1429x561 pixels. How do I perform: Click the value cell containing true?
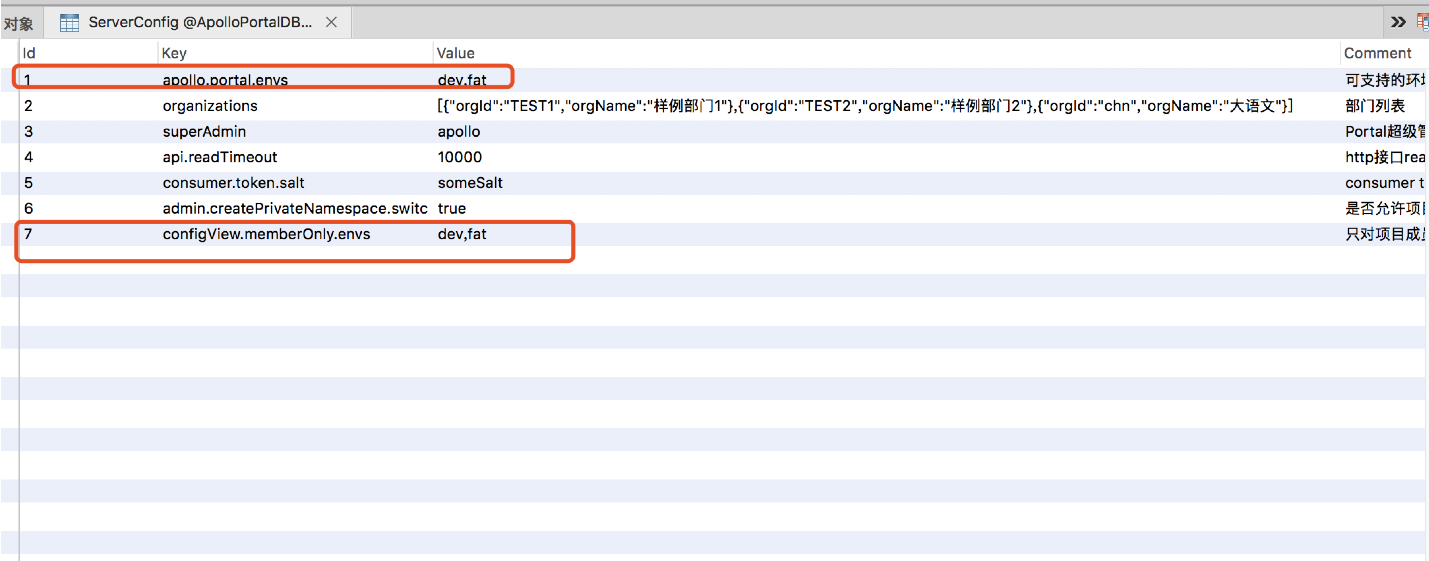tap(886, 209)
